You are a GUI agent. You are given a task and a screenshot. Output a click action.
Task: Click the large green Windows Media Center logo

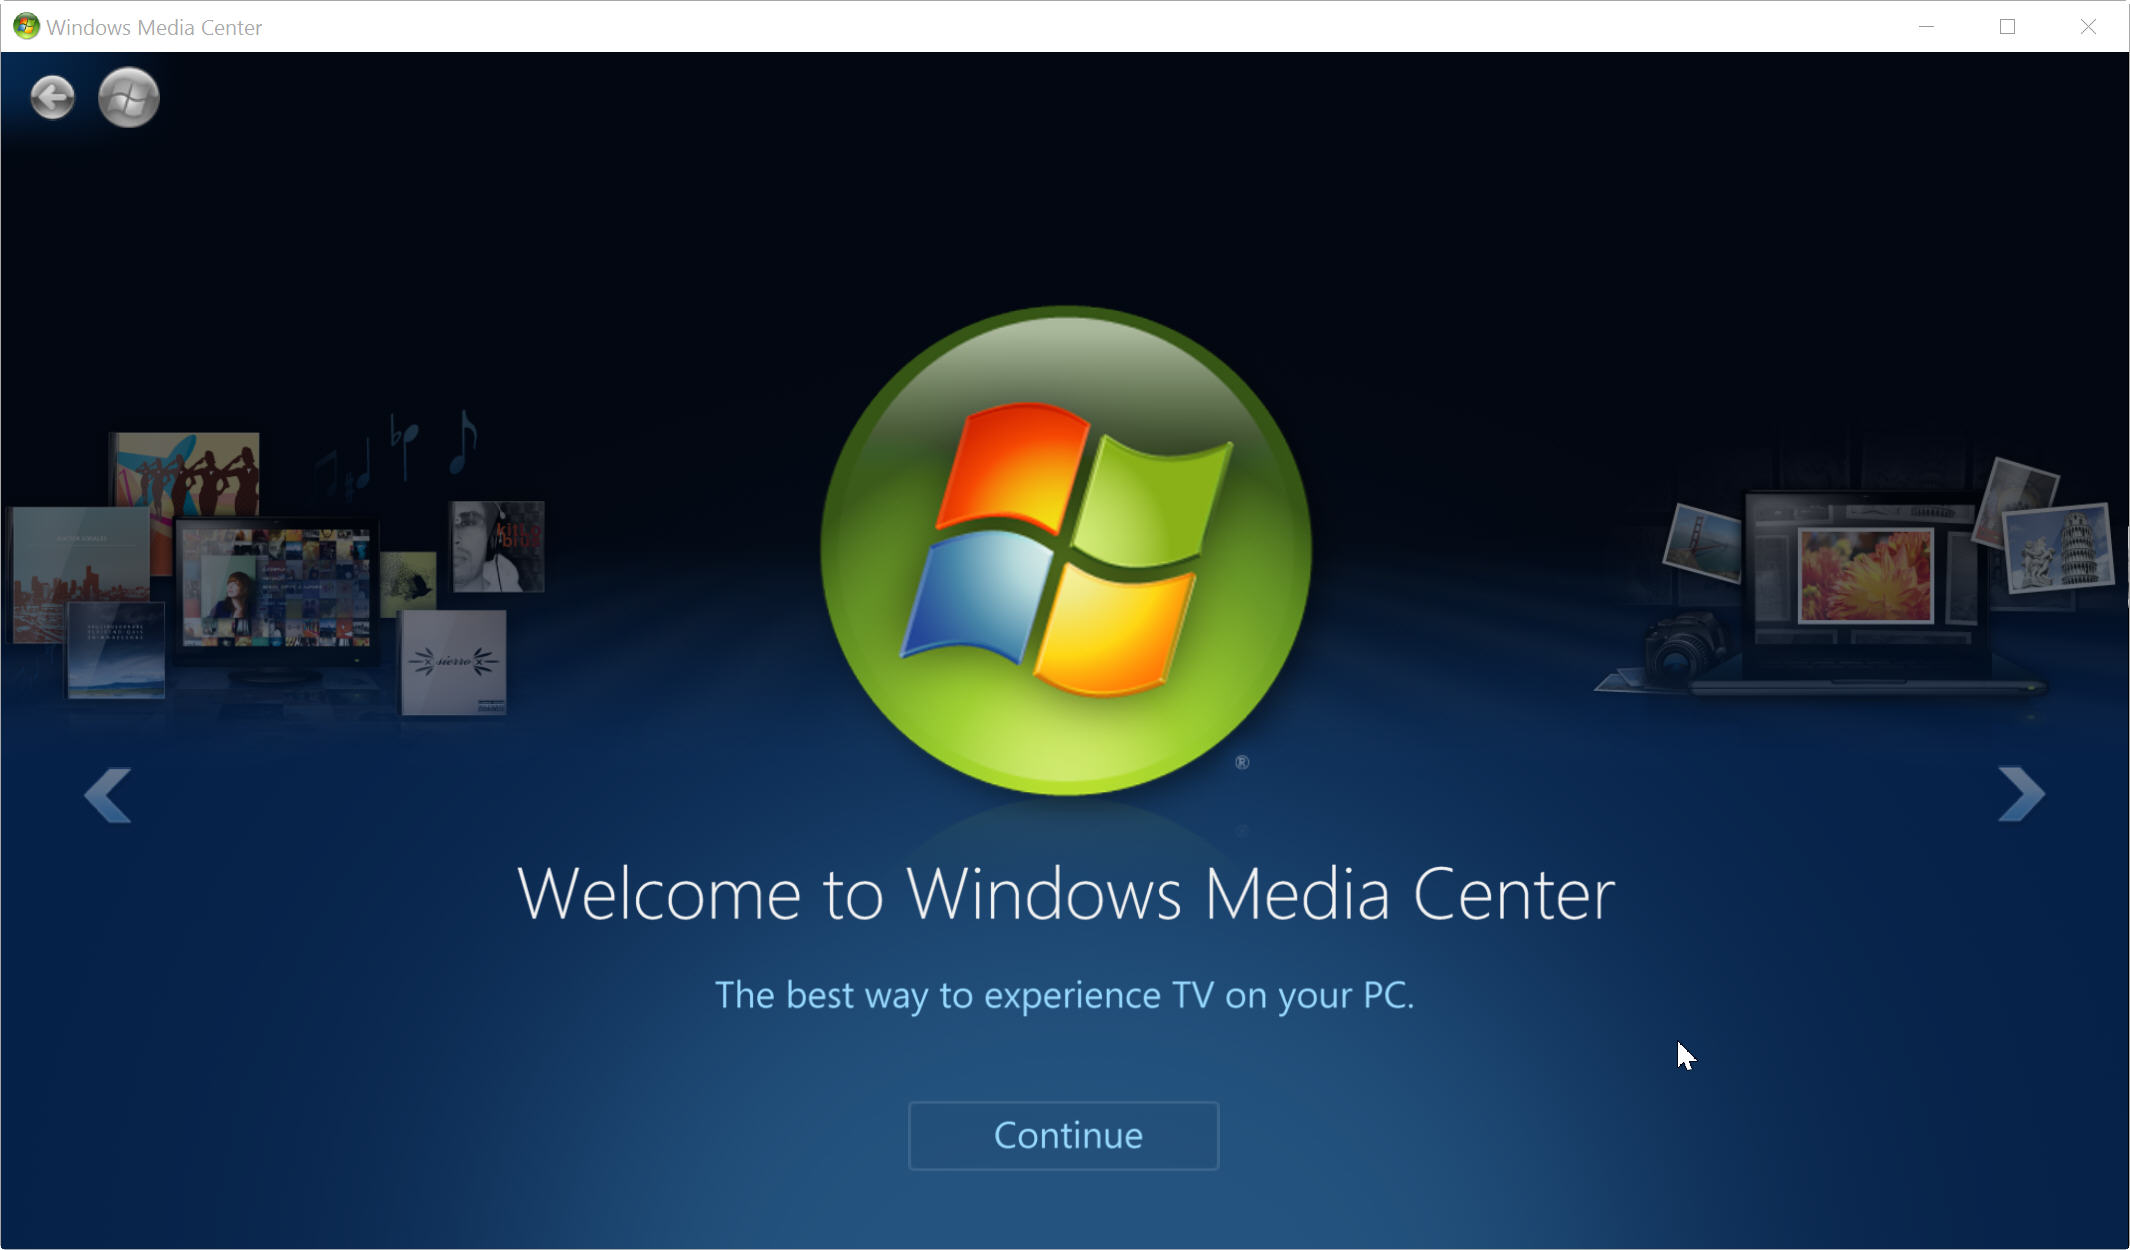[x=1066, y=551]
